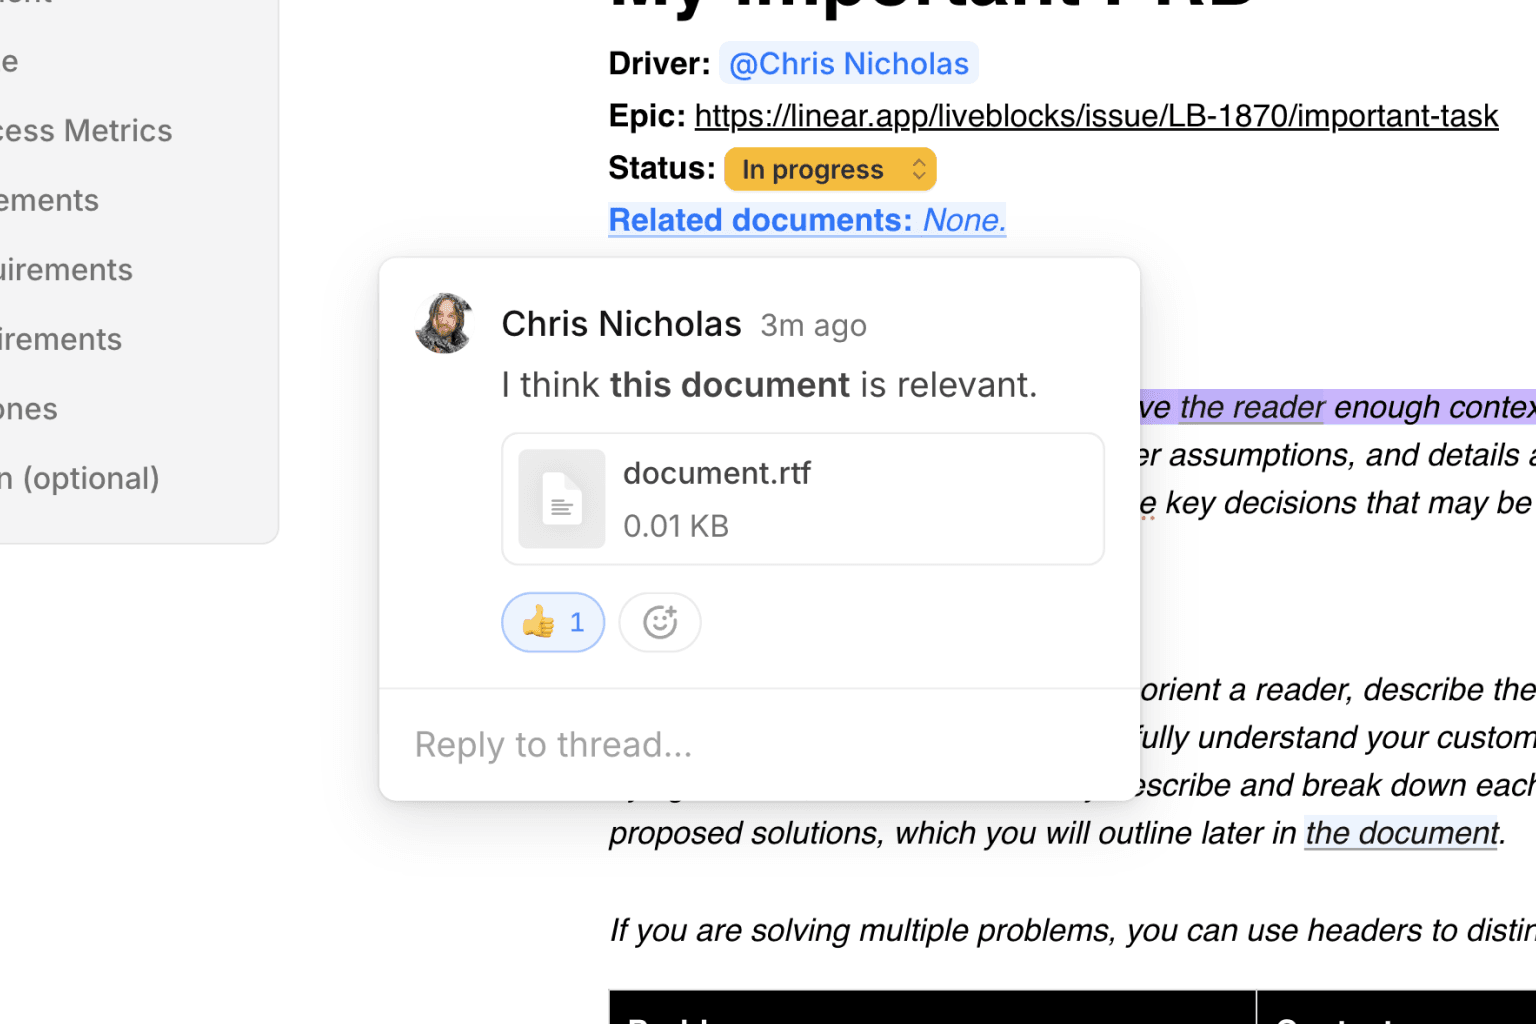The image size is (1536, 1024).
Task: Click the purple highlighted text "the reader"
Action: [x=1248, y=407]
